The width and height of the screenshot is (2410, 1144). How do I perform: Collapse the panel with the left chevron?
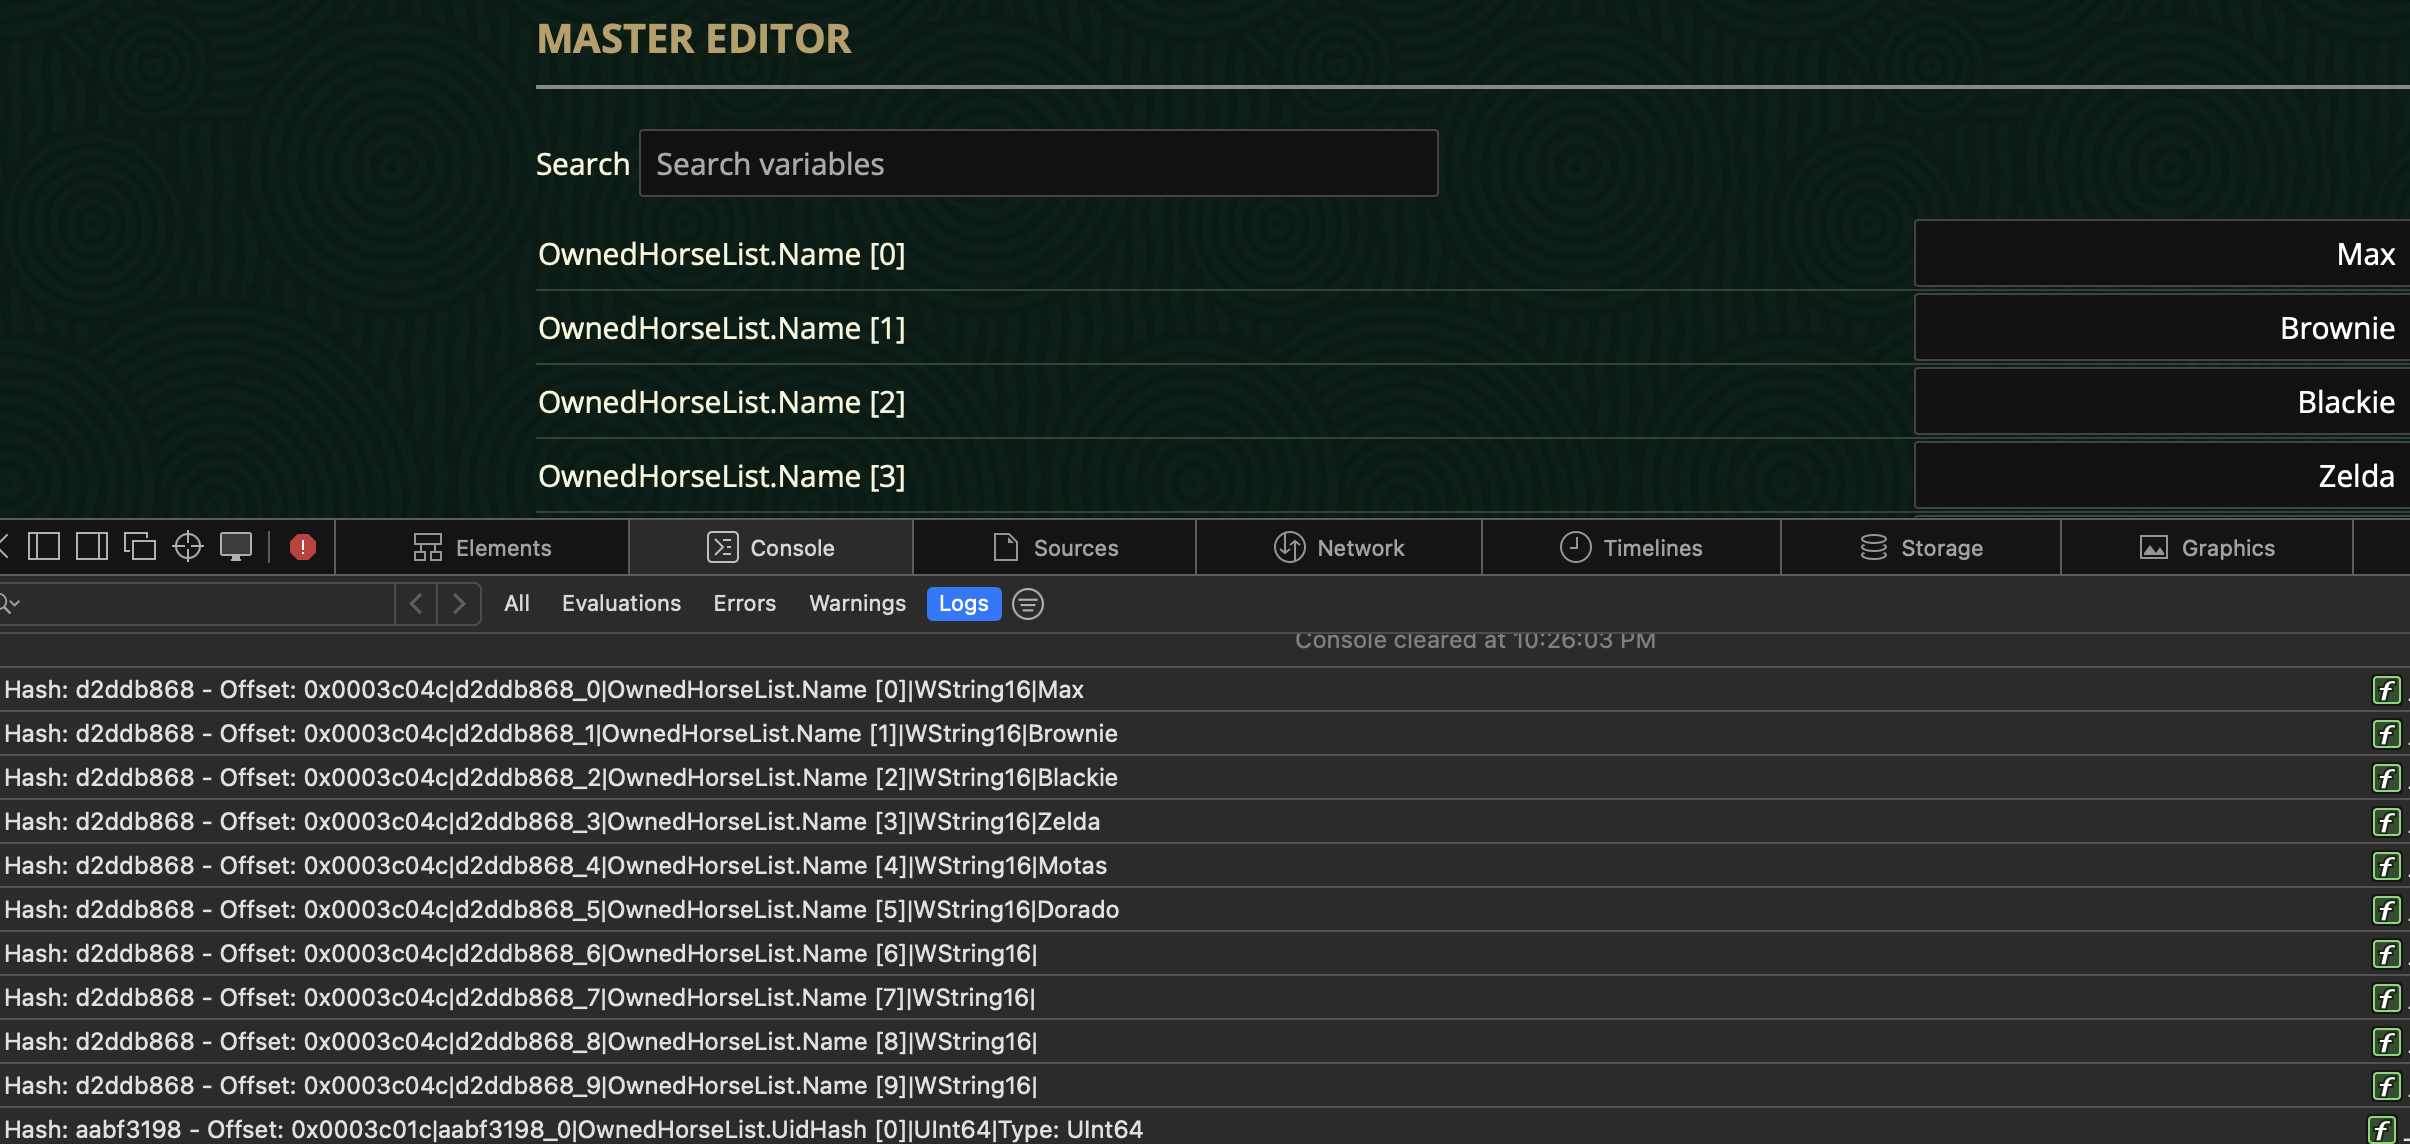(4, 546)
